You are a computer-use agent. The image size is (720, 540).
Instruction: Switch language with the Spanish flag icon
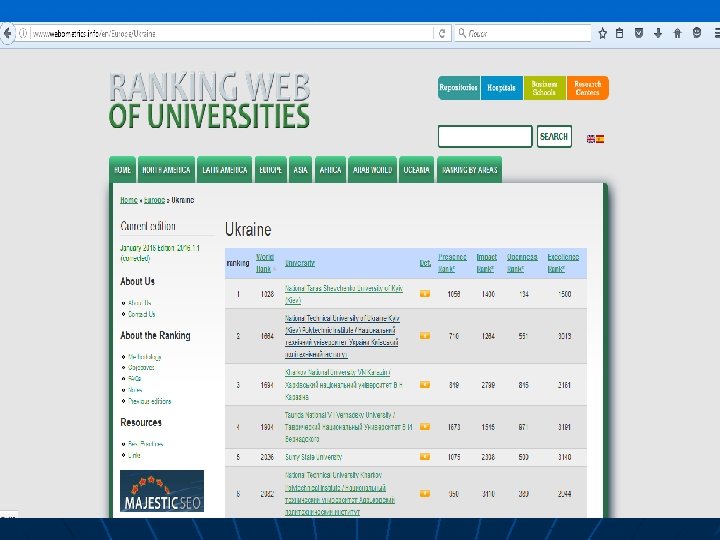point(600,139)
